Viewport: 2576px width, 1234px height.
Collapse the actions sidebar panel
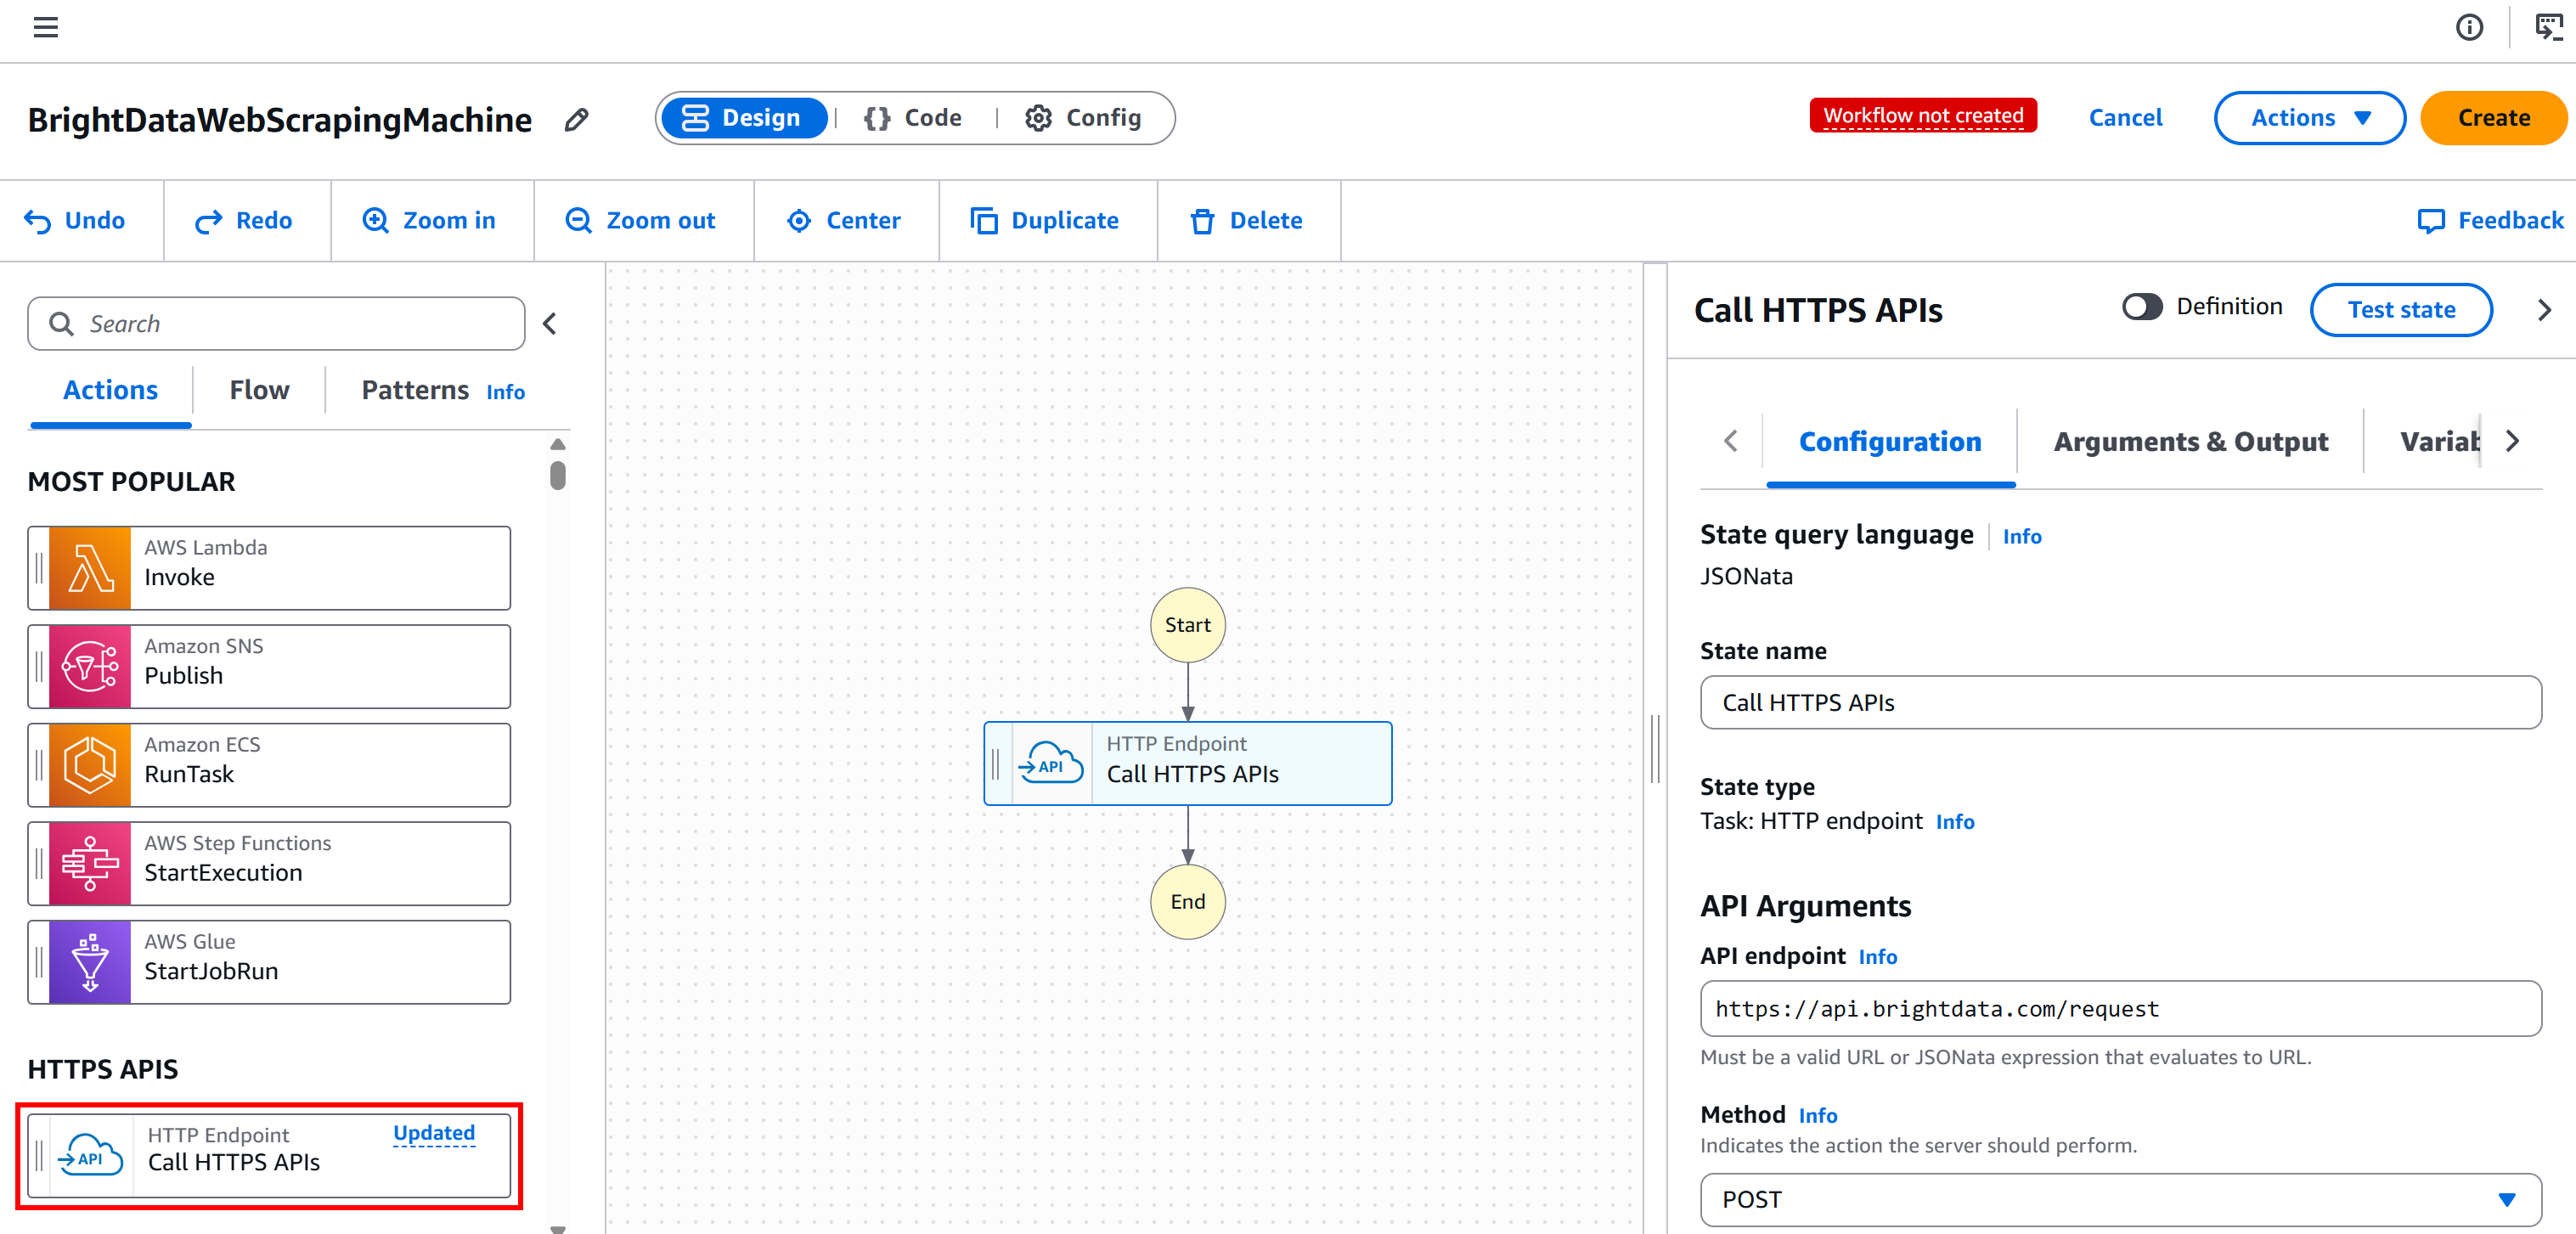[x=549, y=323]
